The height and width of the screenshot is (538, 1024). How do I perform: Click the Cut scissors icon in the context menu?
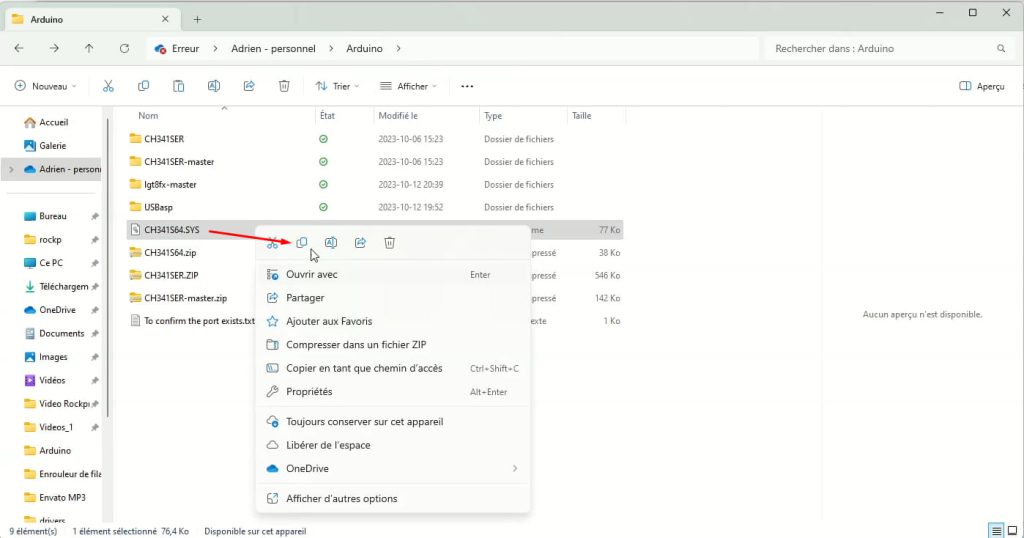click(272, 243)
